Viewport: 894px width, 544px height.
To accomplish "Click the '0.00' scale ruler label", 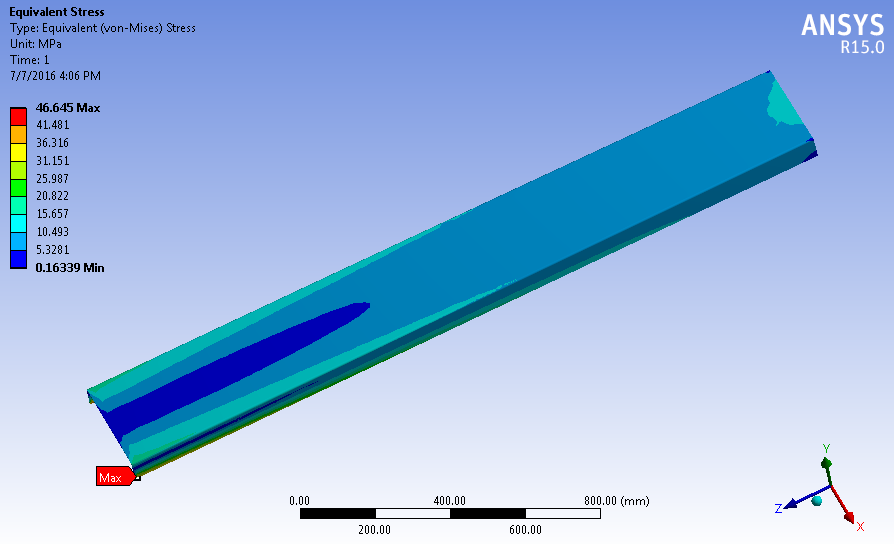I will pos(299,501).
